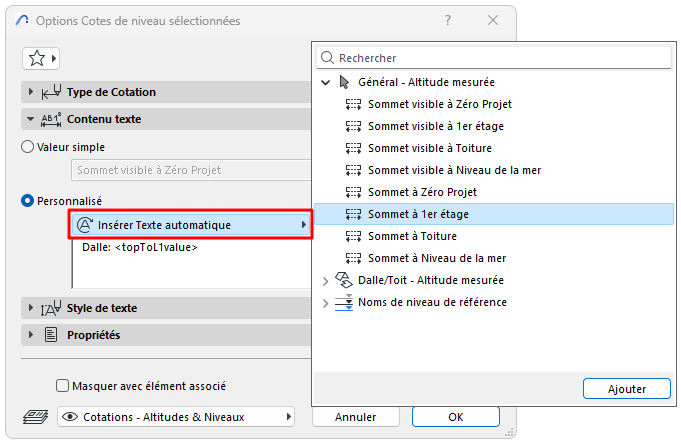Expand the Propriétés panel
This screenshot has height=444, width=681.
(x=30, y=335)
